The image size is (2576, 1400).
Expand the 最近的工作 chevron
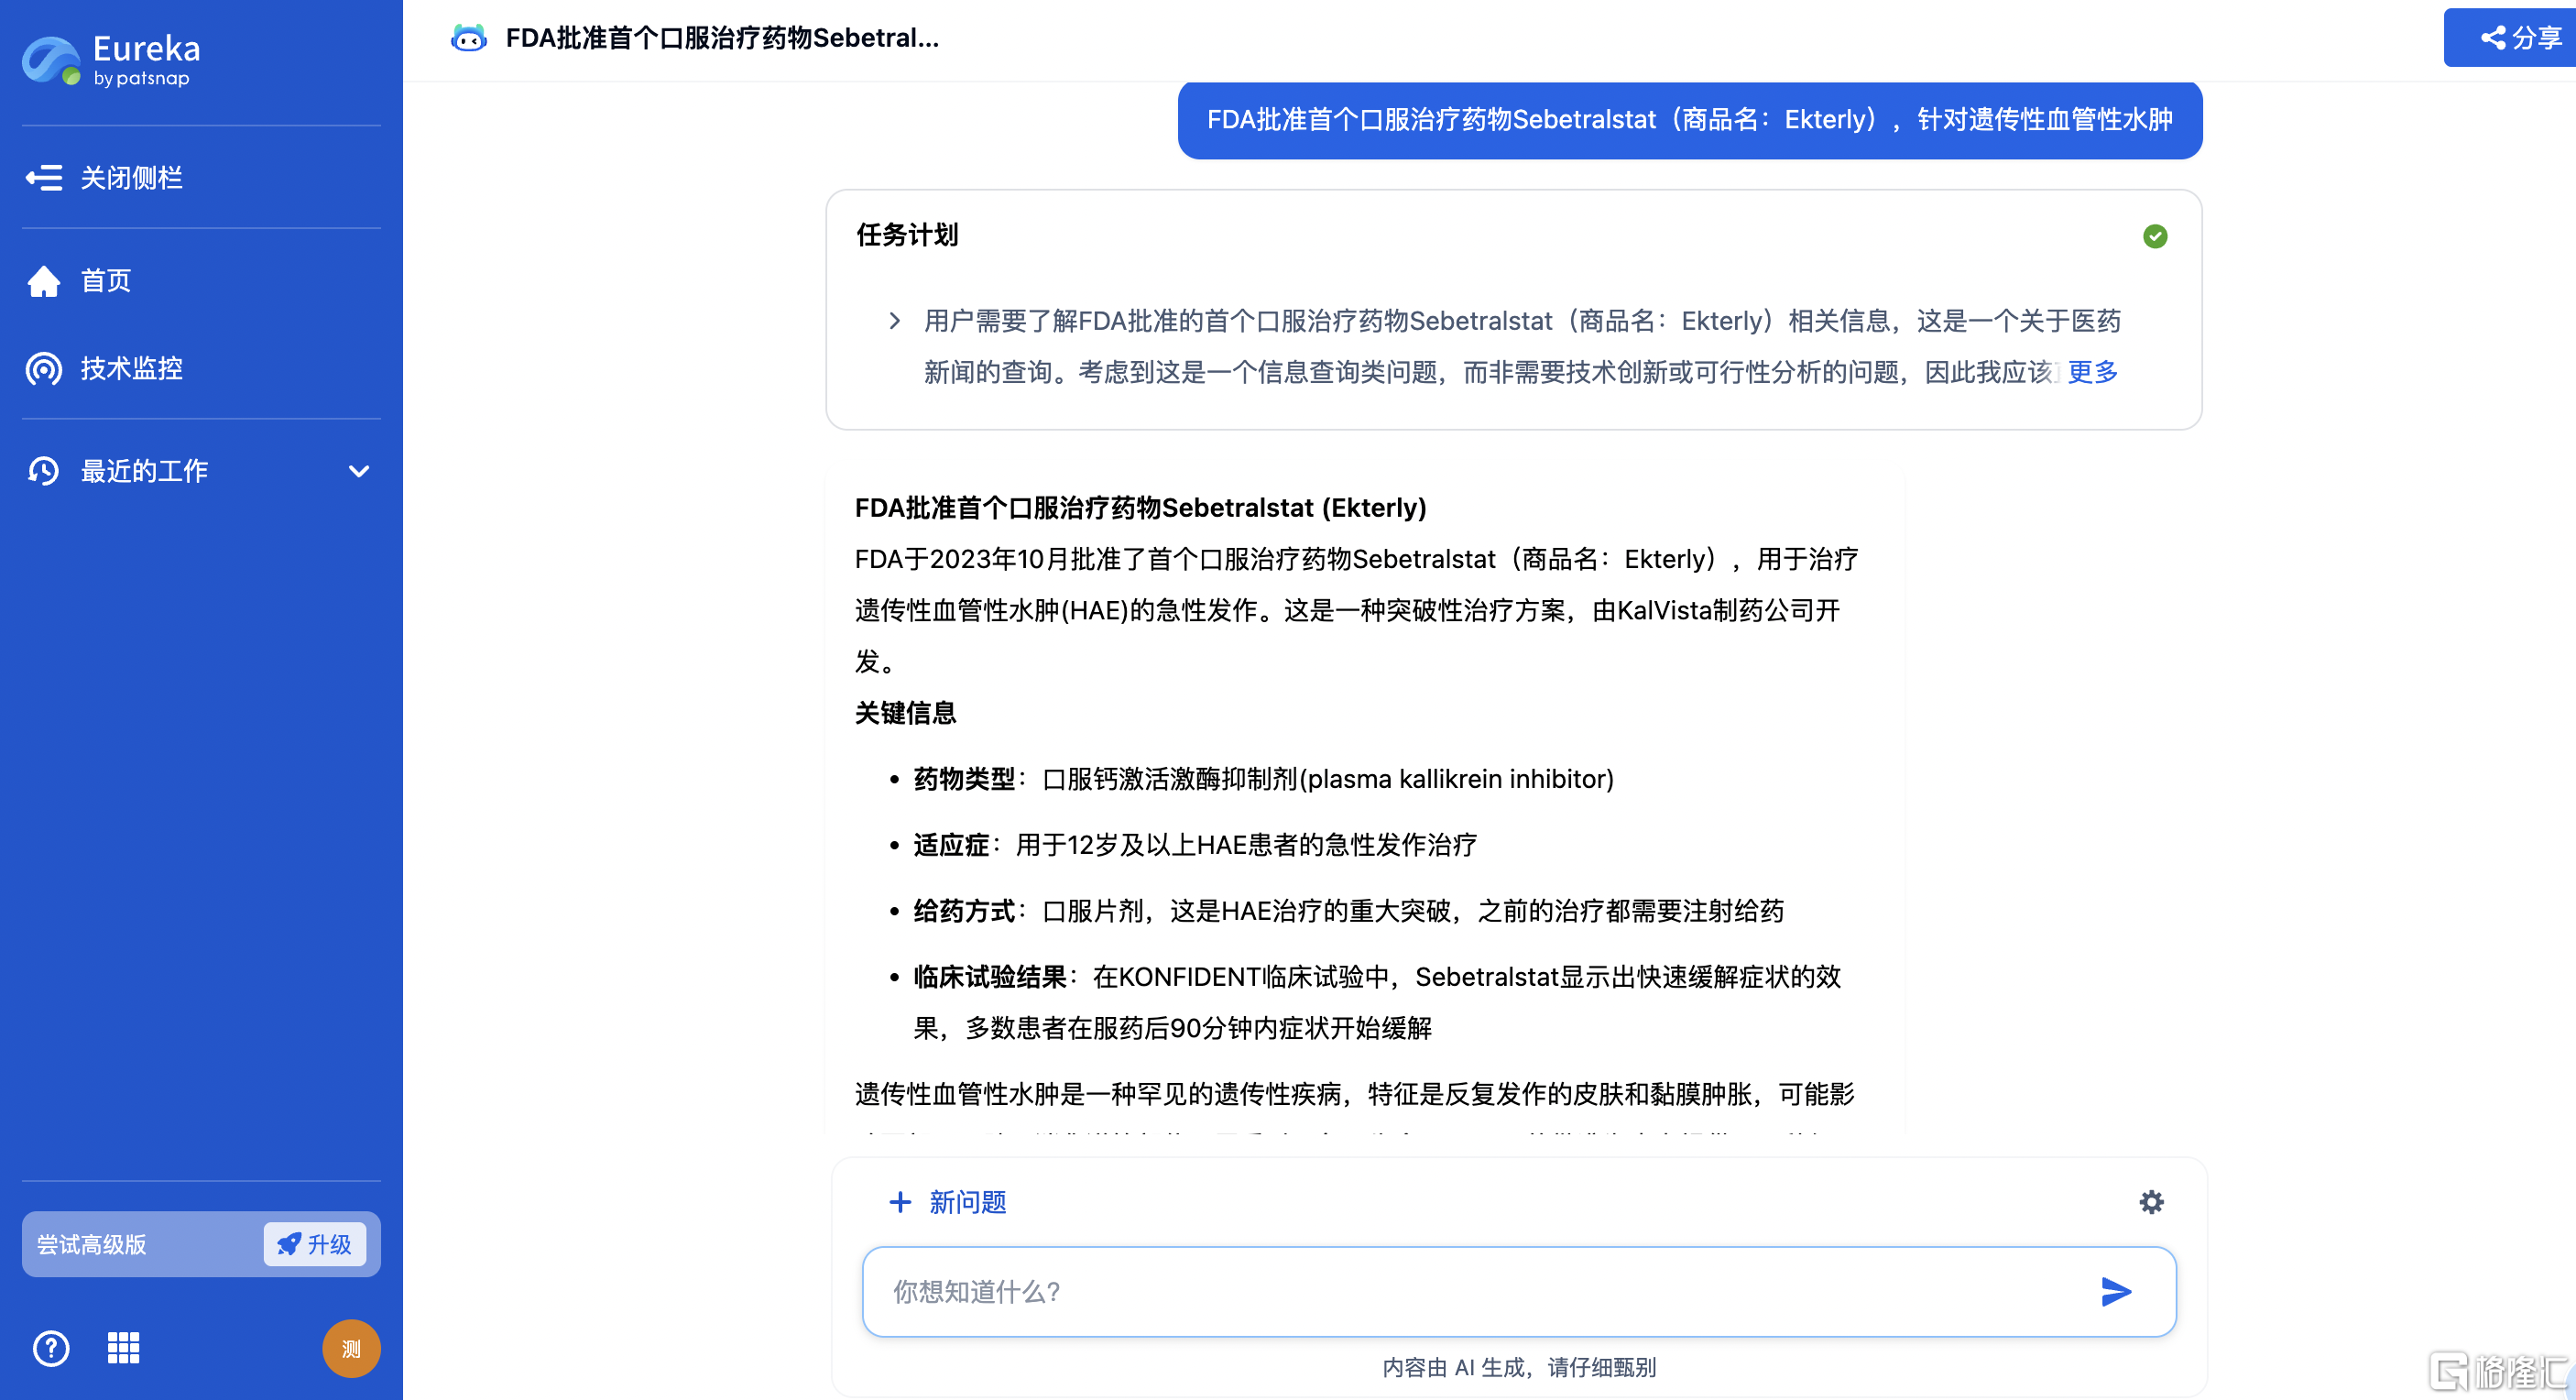358,471
